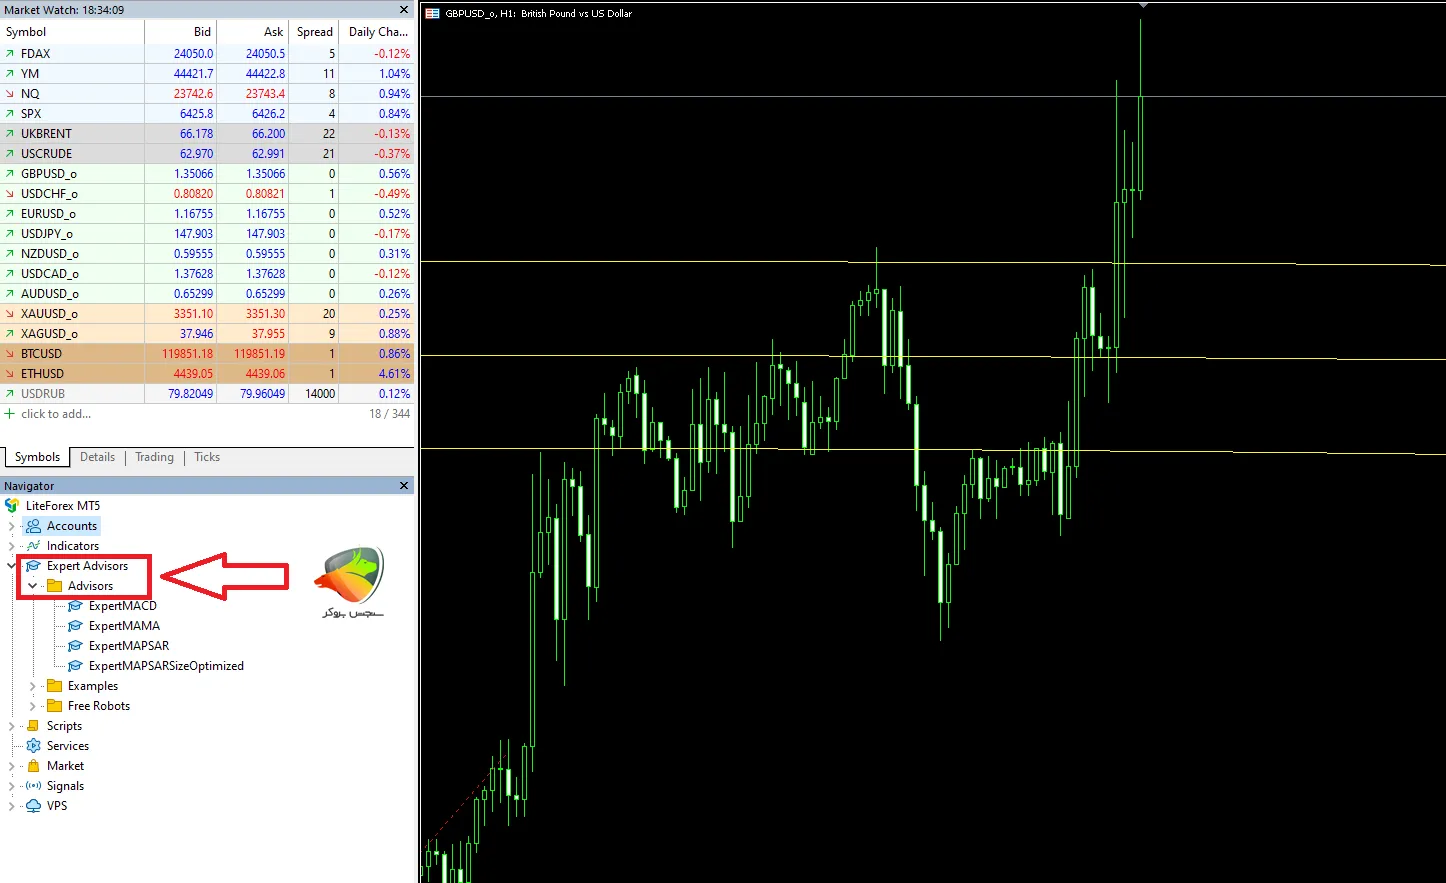The width and height of the screenshot is (1446, 883).
Task: Click the red down arrow beside ETHUSD
Action: pyautogui.click(x=10, y=374)
